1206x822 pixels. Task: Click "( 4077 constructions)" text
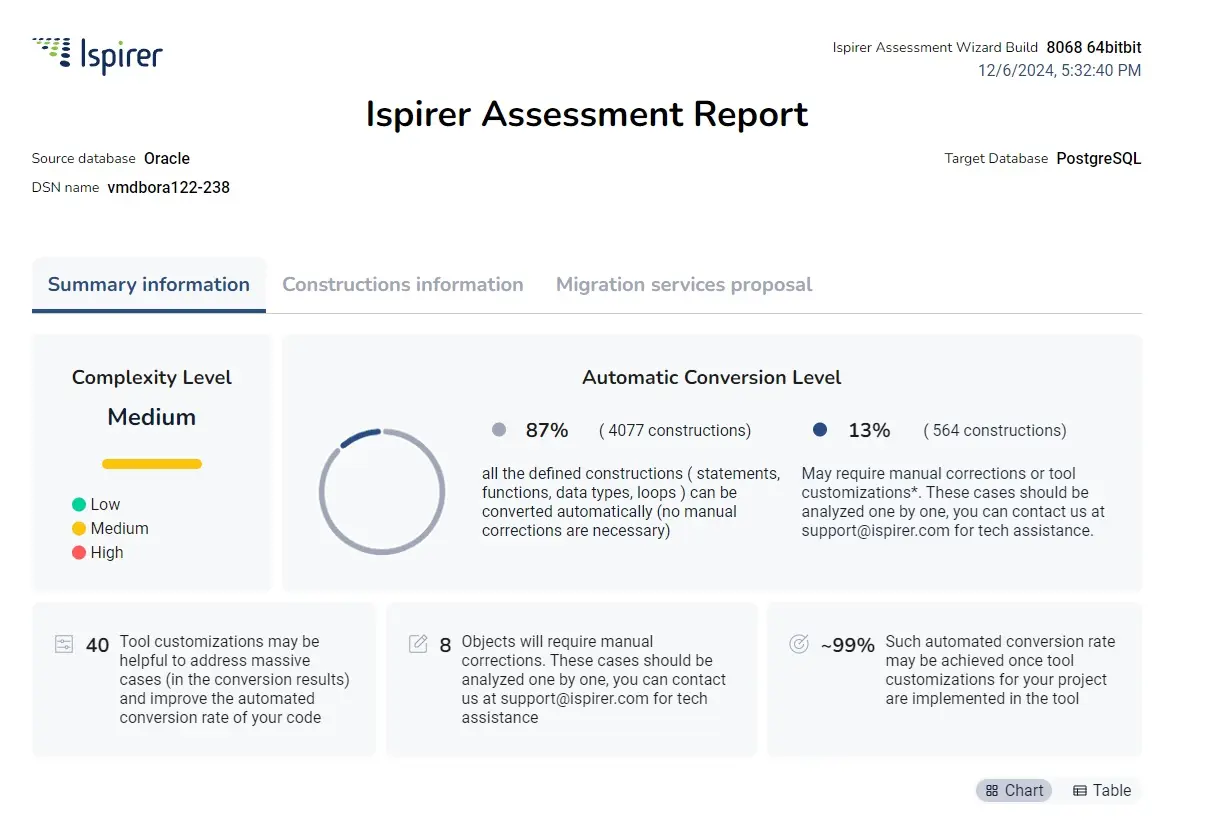click(675, 431)
